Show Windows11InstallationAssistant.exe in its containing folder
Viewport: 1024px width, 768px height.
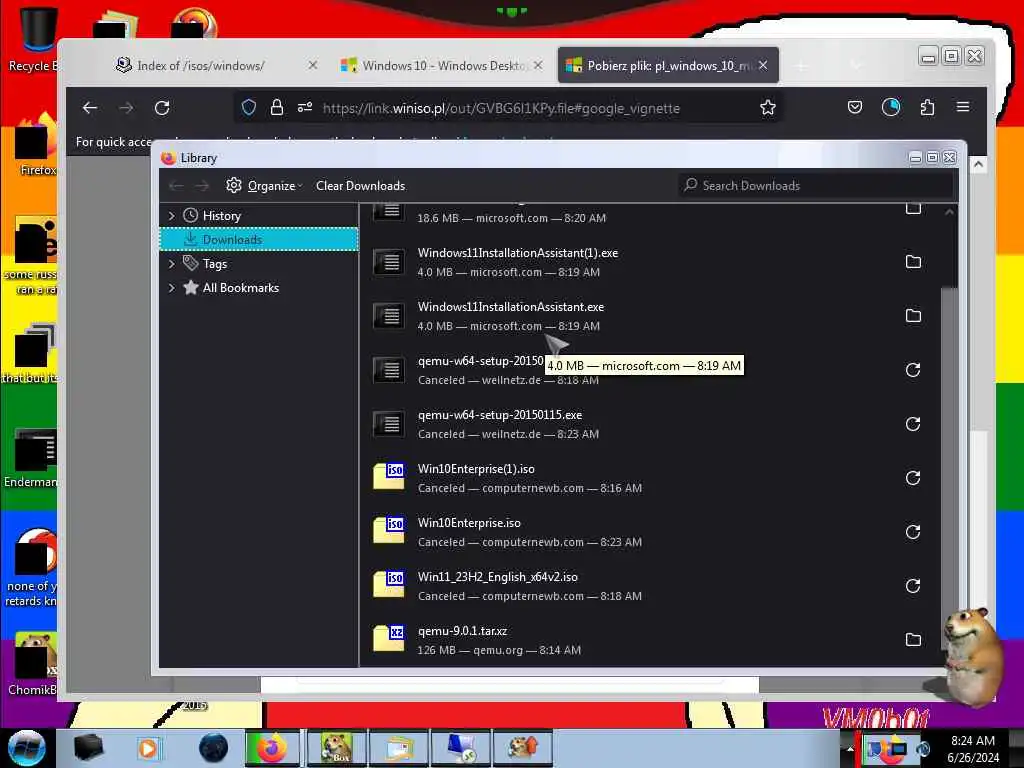[913, 316]
